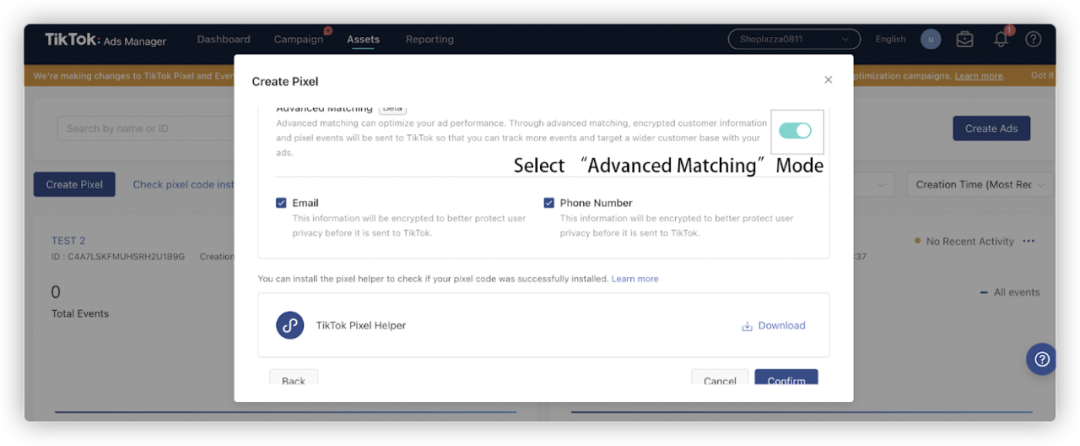The height and width of the screenshot is (446, 1080).
Task: Click the No Recent Activity status
Action: coord(964,241)
